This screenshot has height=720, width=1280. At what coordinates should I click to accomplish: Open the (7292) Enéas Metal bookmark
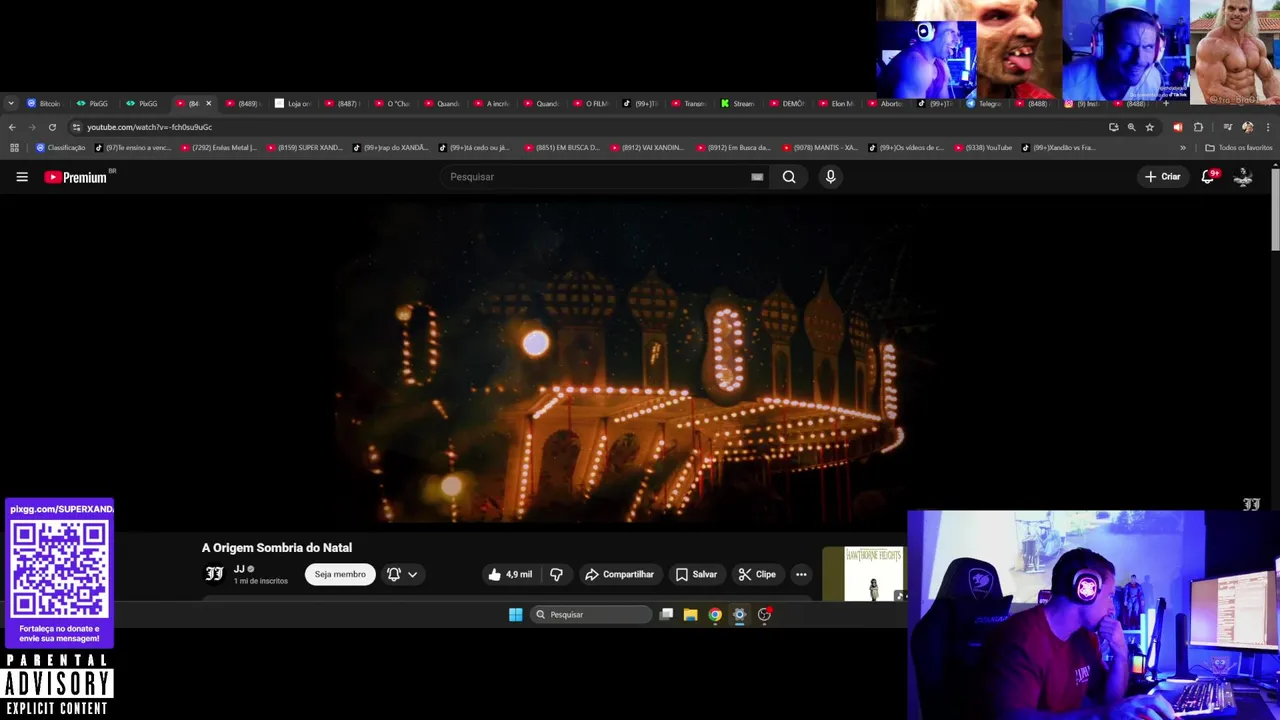(219, 148)
